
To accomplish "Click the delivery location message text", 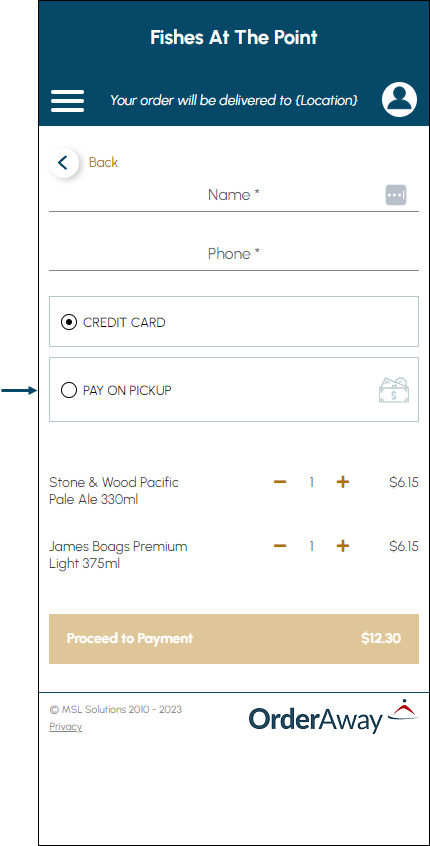I will point(234,100).
